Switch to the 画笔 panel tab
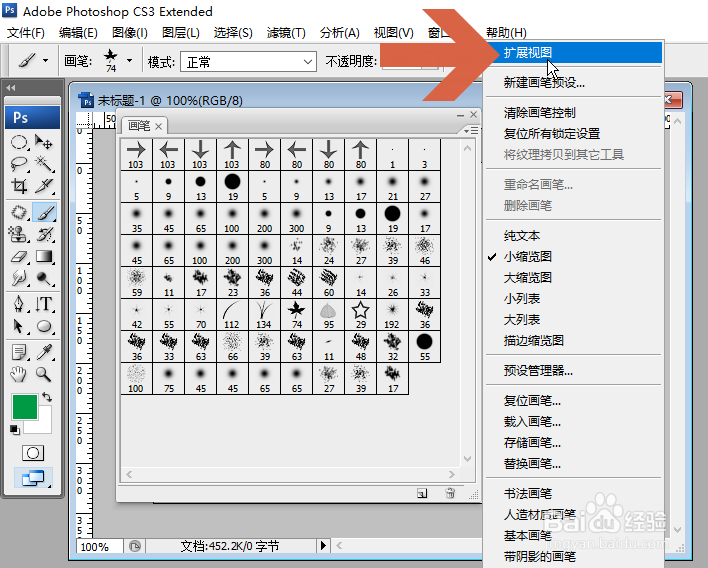 (x=139, y=126)
